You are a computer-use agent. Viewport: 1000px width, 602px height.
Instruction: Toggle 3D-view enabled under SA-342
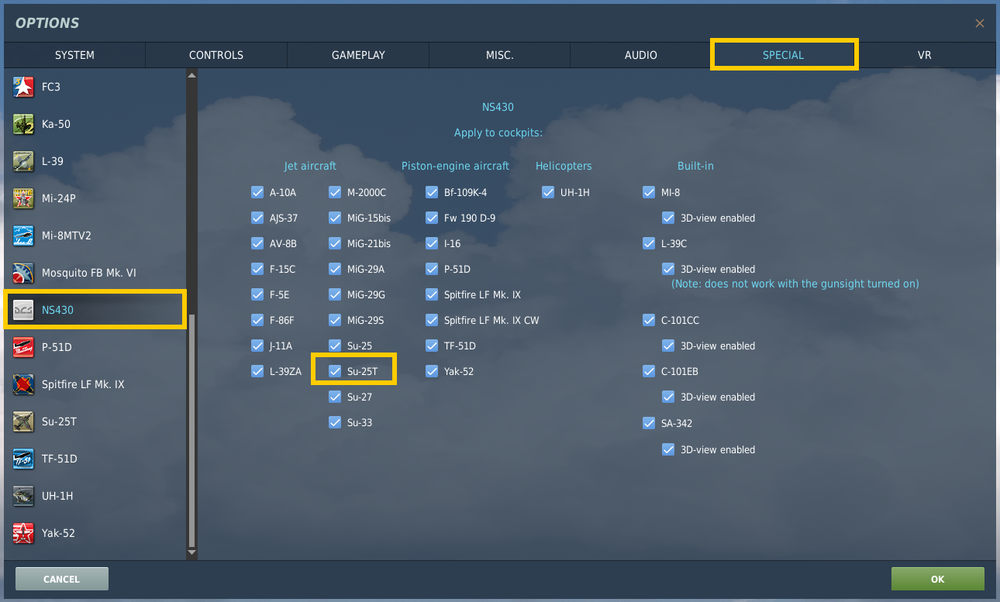pos(668,449)
